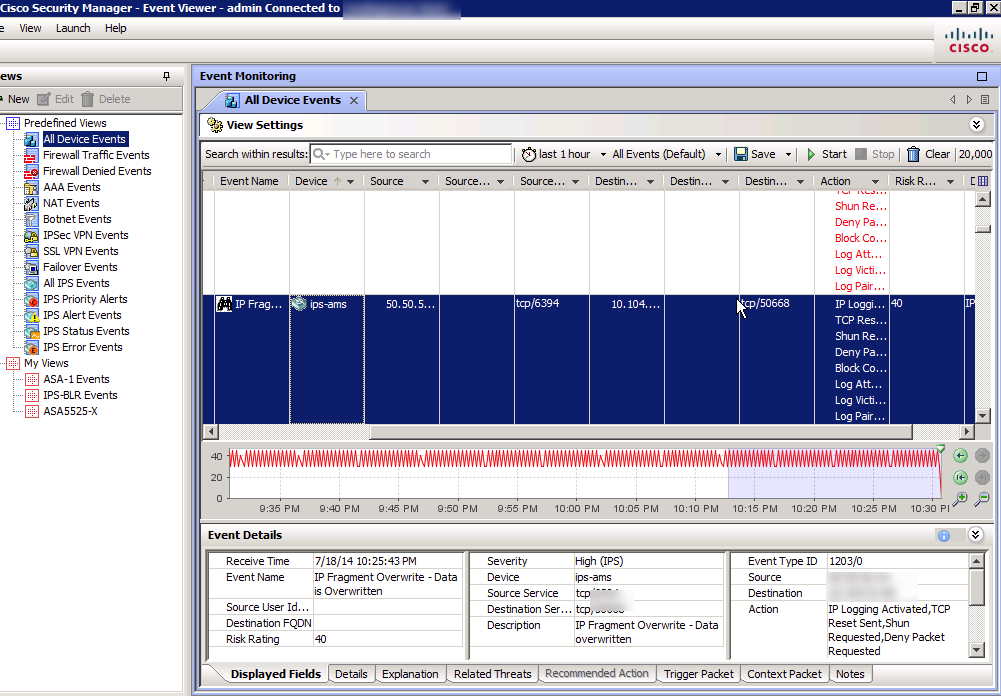Screen dimensions: 1001x696
Task: Switch to the Trigger Packet tab
Action: 698,674
